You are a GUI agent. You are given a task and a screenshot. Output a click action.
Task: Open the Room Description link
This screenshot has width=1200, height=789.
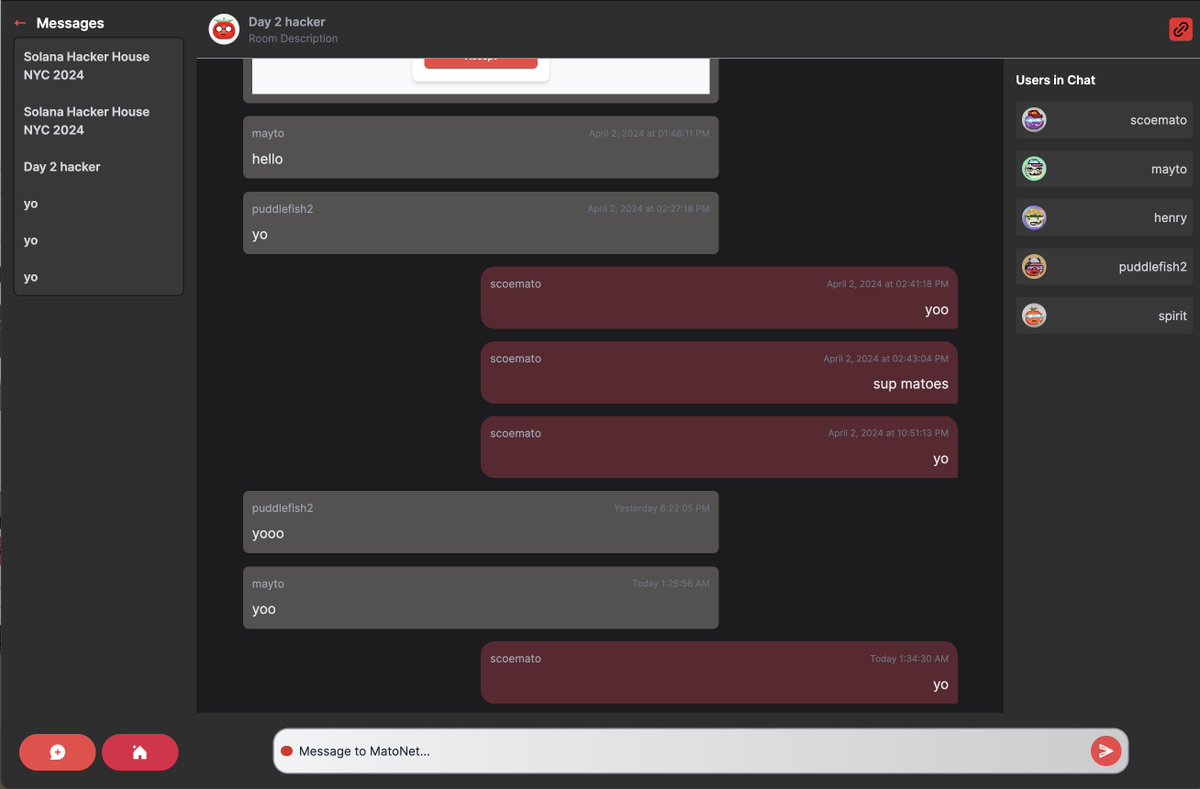pos(290,37)
